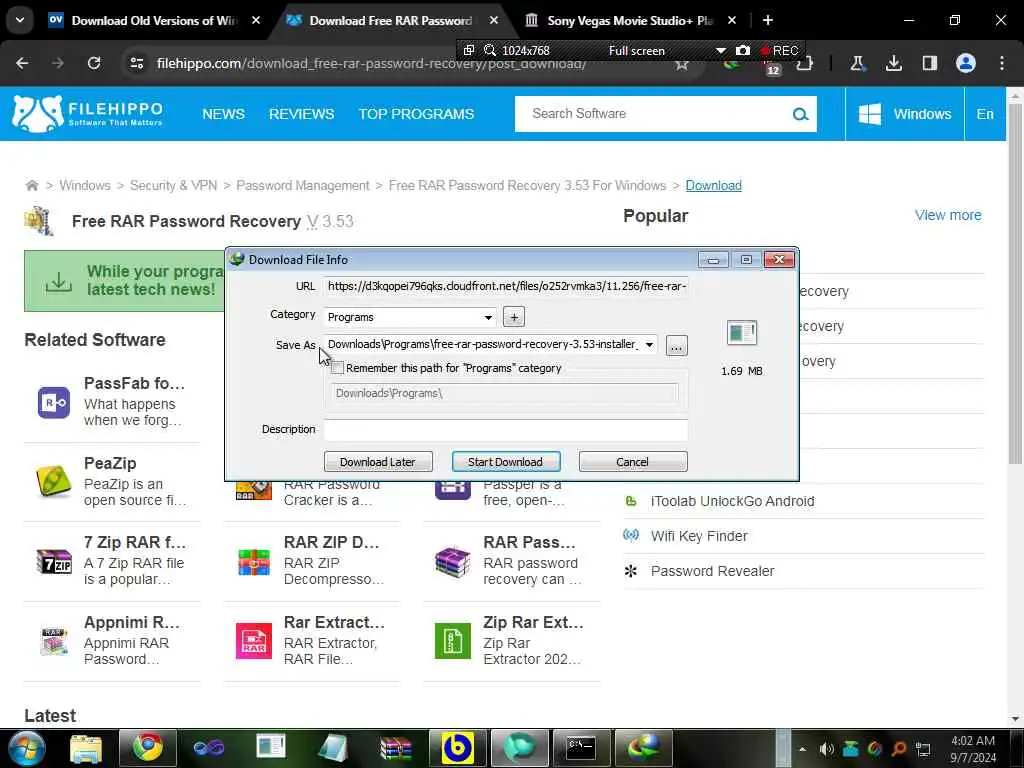Open the Chrome profile avatar
Image resolution: width=1024 pixels, height=768 pixels.
click(x=966, y=63)
